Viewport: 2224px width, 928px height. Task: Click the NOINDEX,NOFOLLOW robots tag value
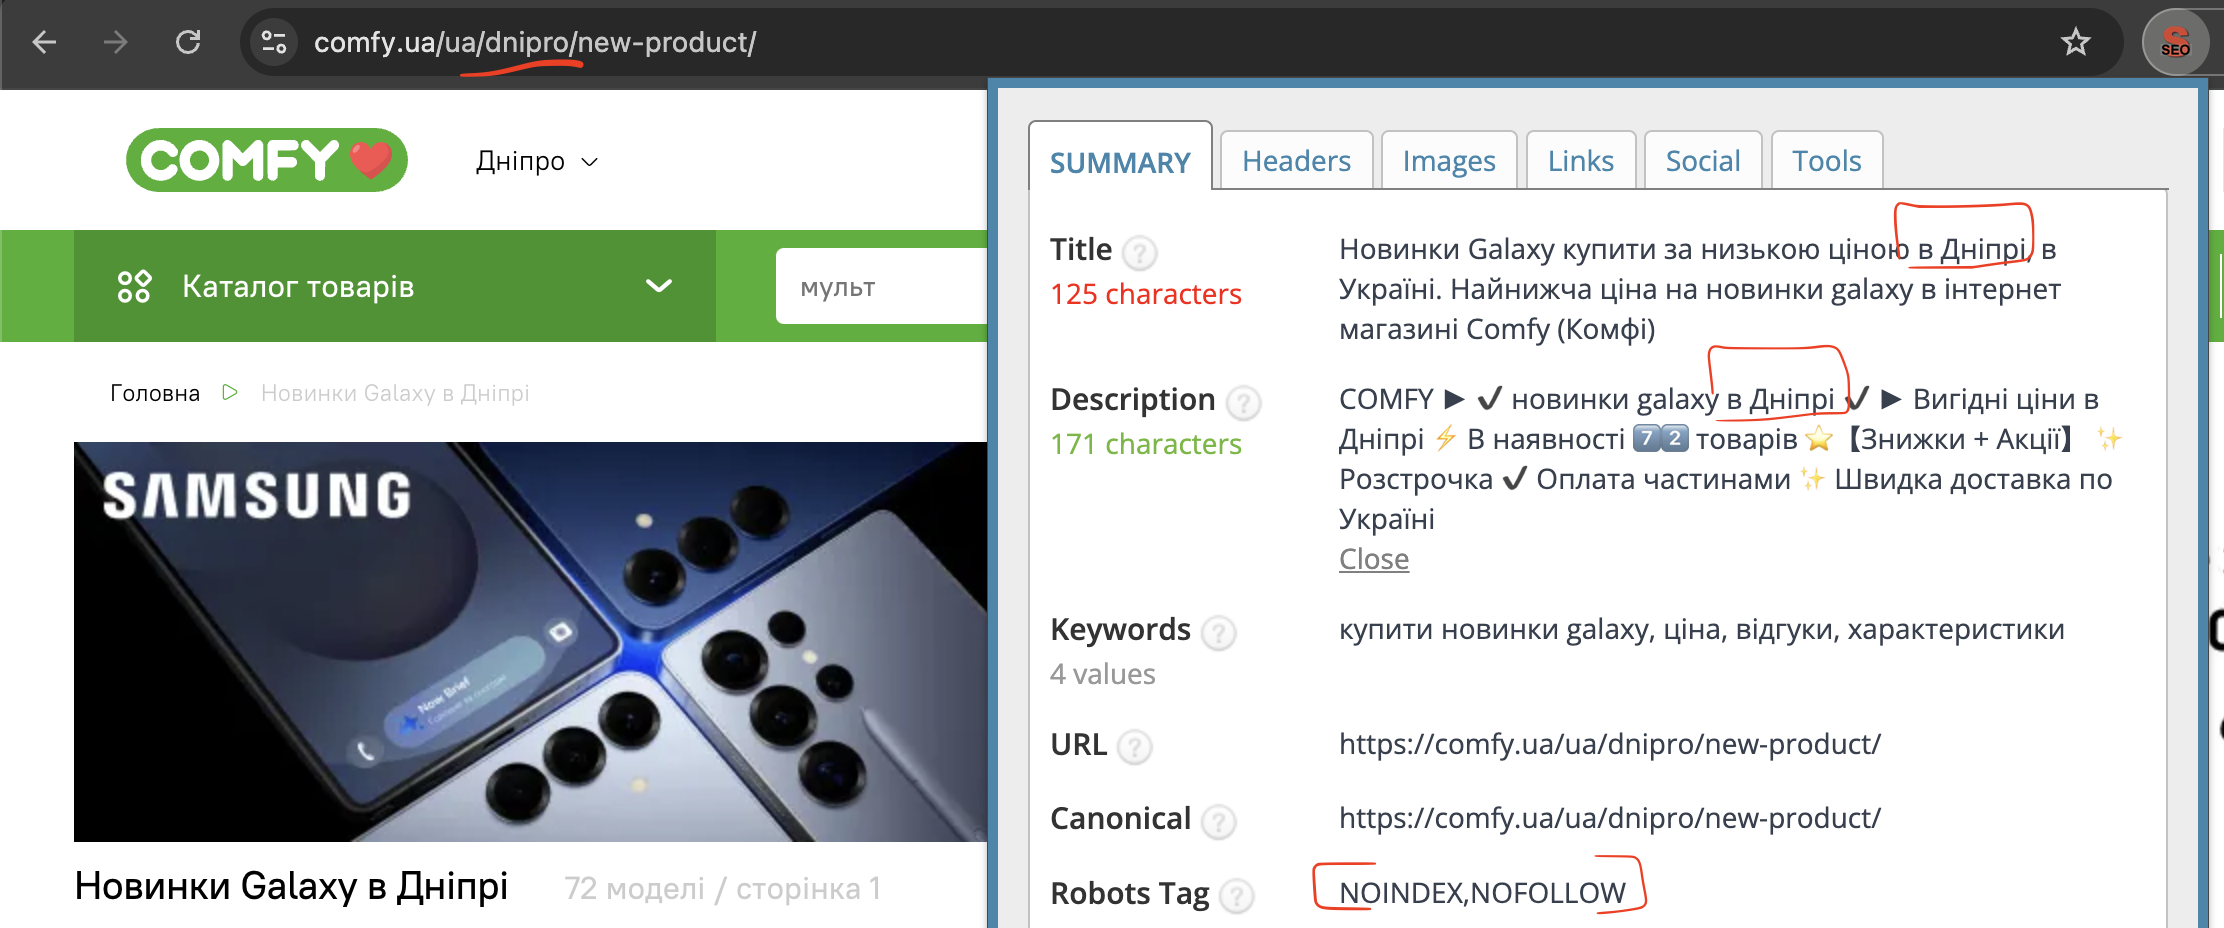pyautogui.click(x=1482, y=893)
